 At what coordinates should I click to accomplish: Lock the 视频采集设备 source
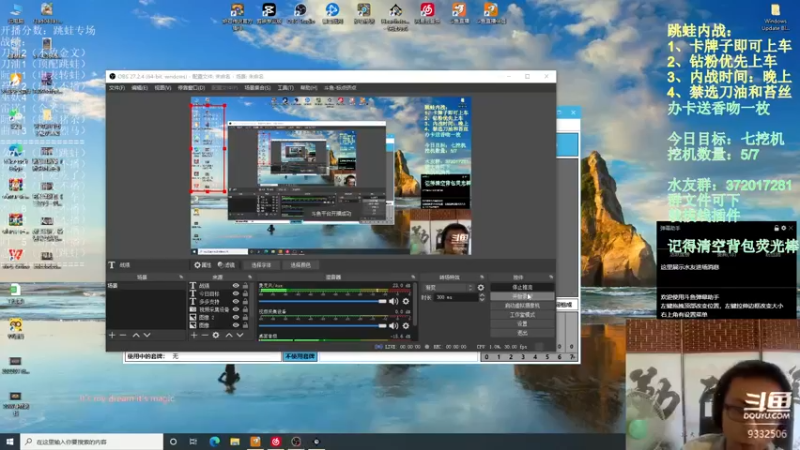pyautogui.click(x=245, y=310)
